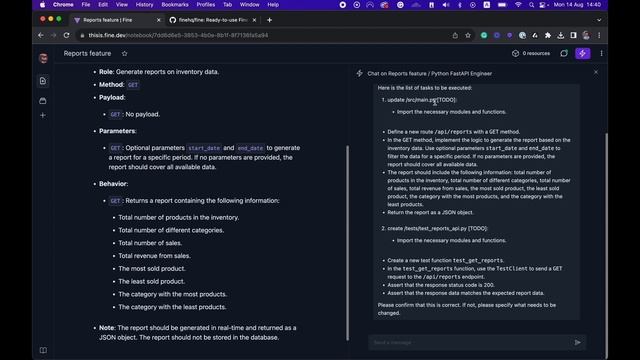This screenshot has width=640, height=360.
Task: Reload the current page
Action: coord(67,36)
